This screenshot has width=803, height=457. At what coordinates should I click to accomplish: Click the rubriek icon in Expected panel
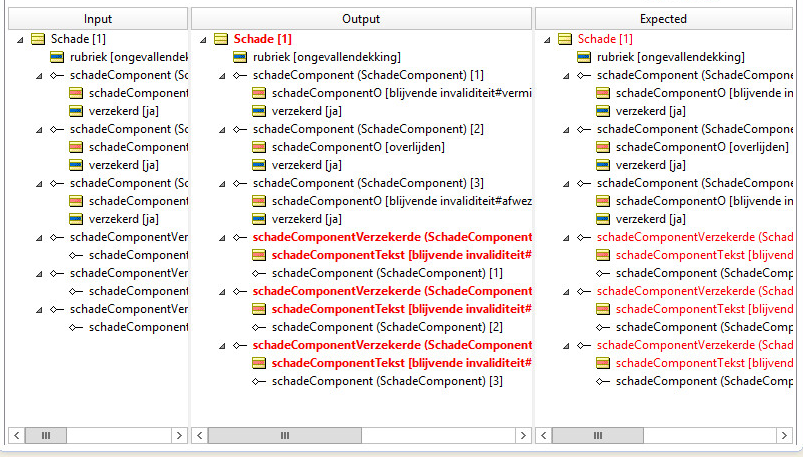[584, 57]
